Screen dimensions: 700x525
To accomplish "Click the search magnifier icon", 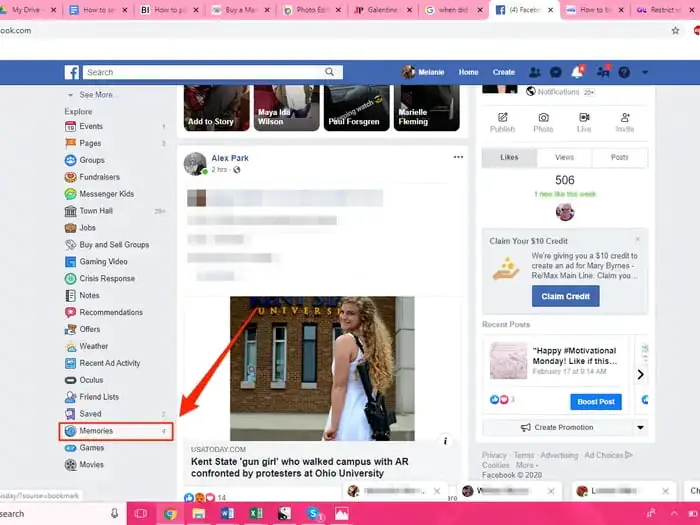I will (329, 72).
